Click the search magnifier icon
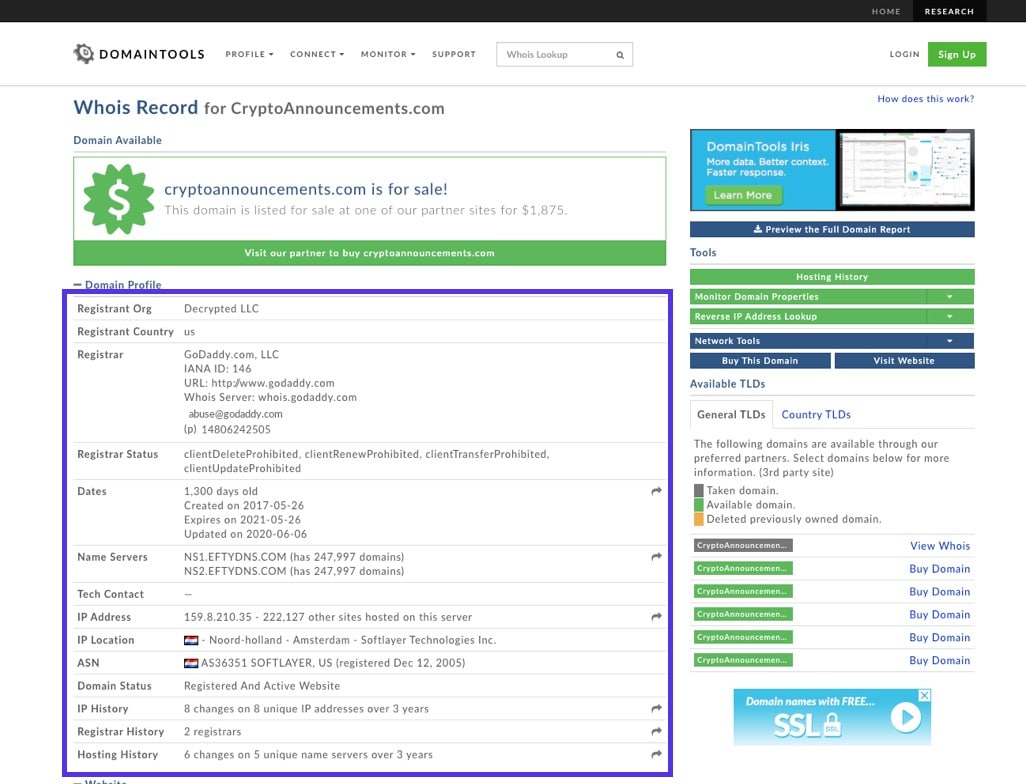The image size is (1026, 784). (620, 55)
